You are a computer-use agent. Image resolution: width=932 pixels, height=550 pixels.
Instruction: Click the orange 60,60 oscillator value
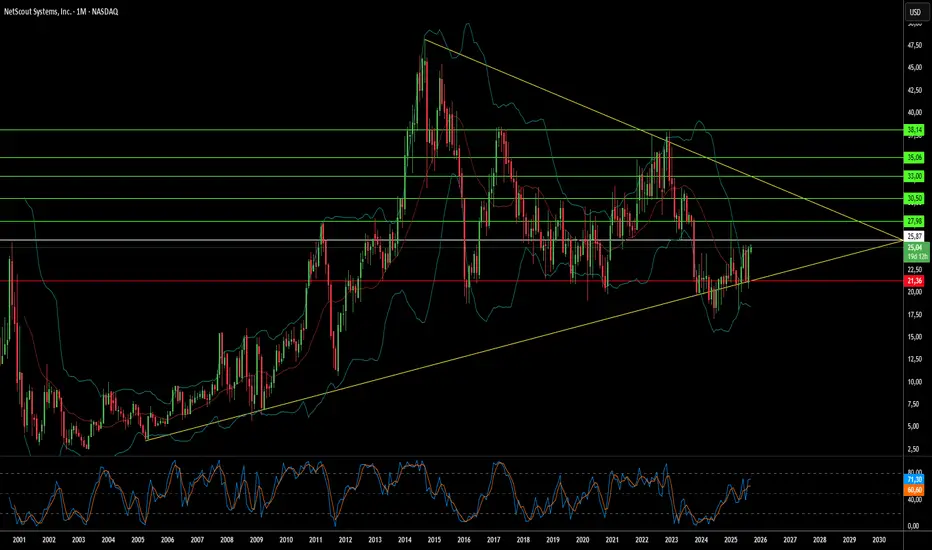(x=915, y=490)
